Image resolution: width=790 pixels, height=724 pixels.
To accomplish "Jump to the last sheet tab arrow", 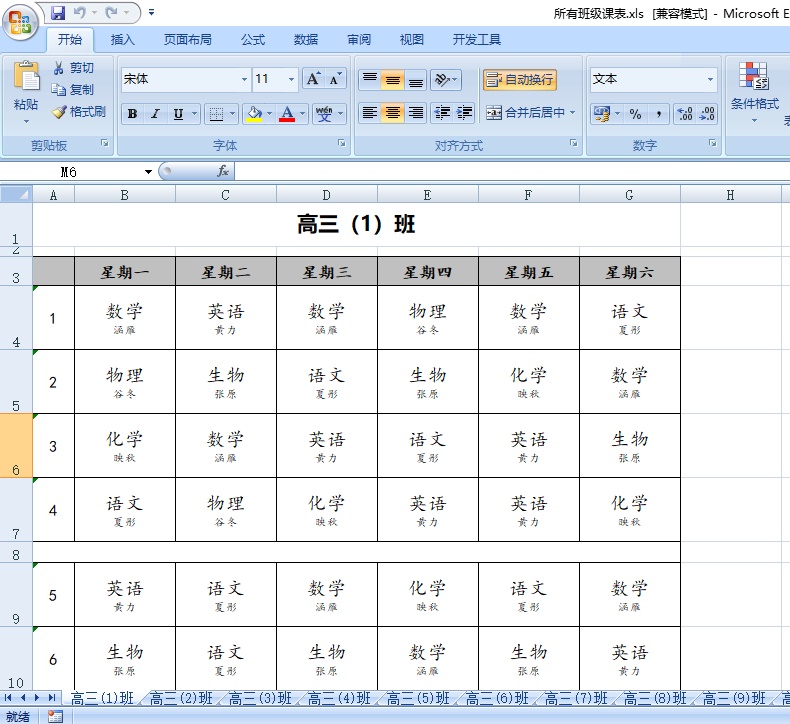I will (52, 698).
